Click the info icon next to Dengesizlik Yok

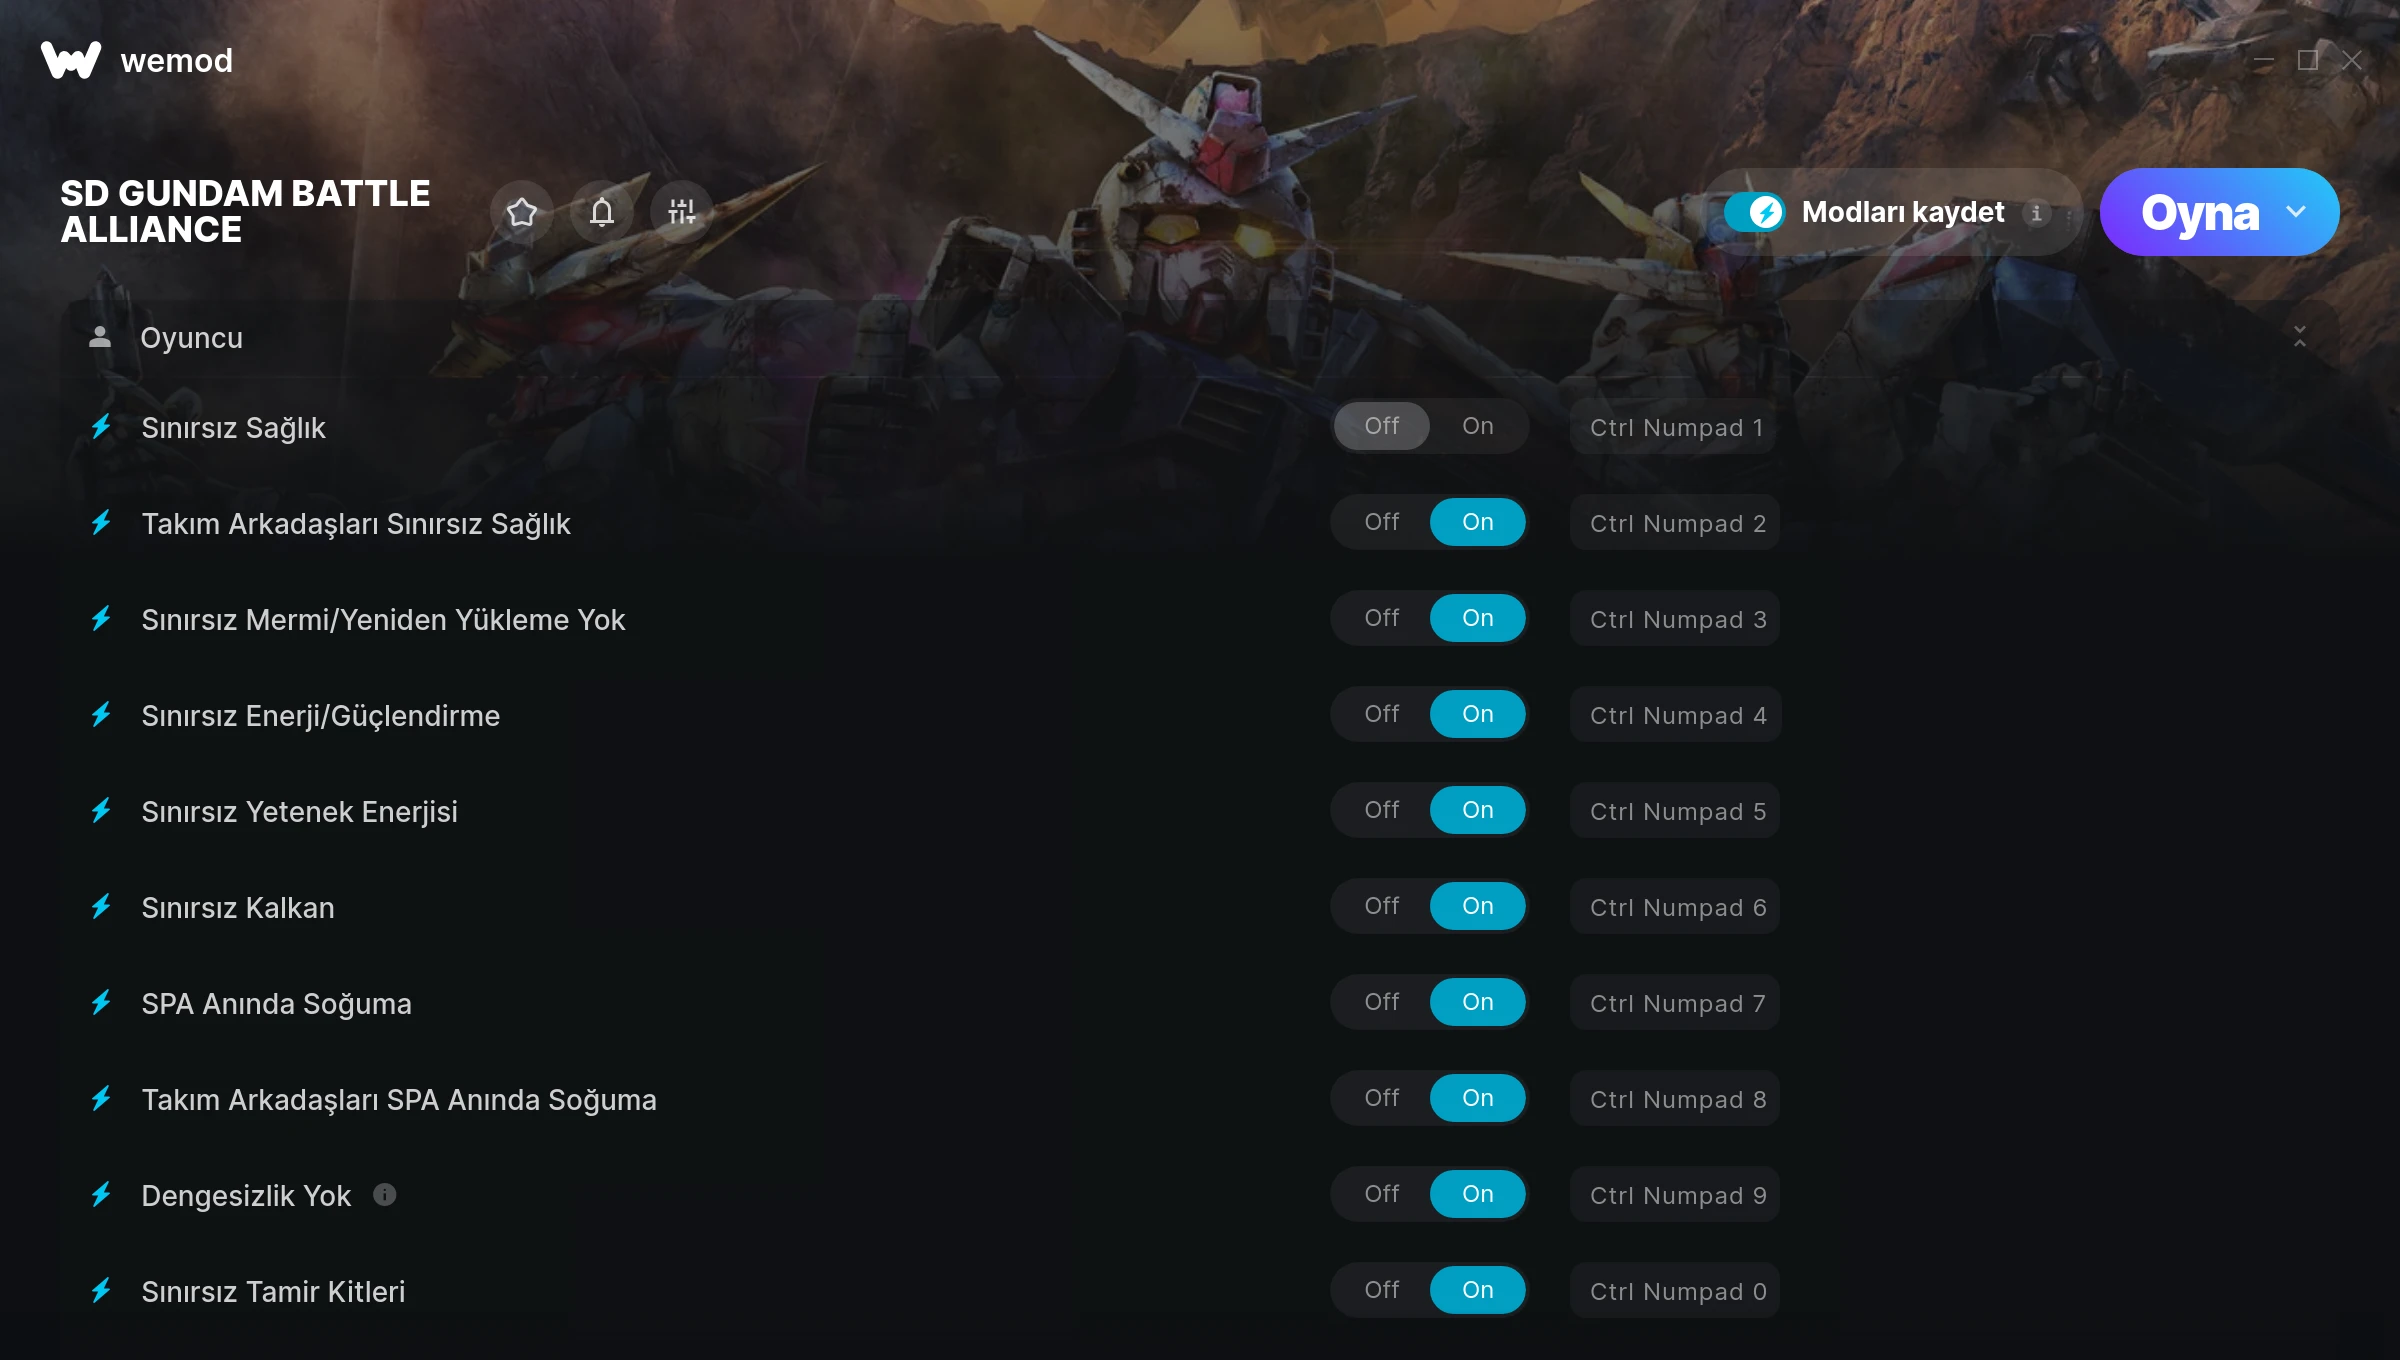385,1194
